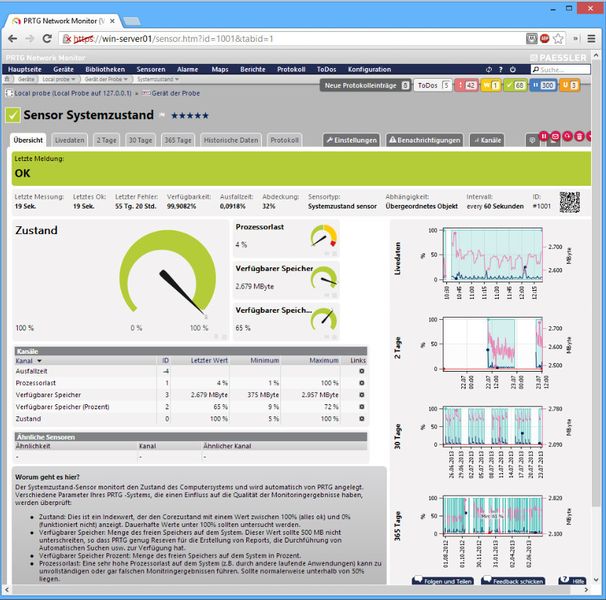606x600 pixels.
Task: Click the green checkmark sensor status icon
Action: click(x=13, y=115)
